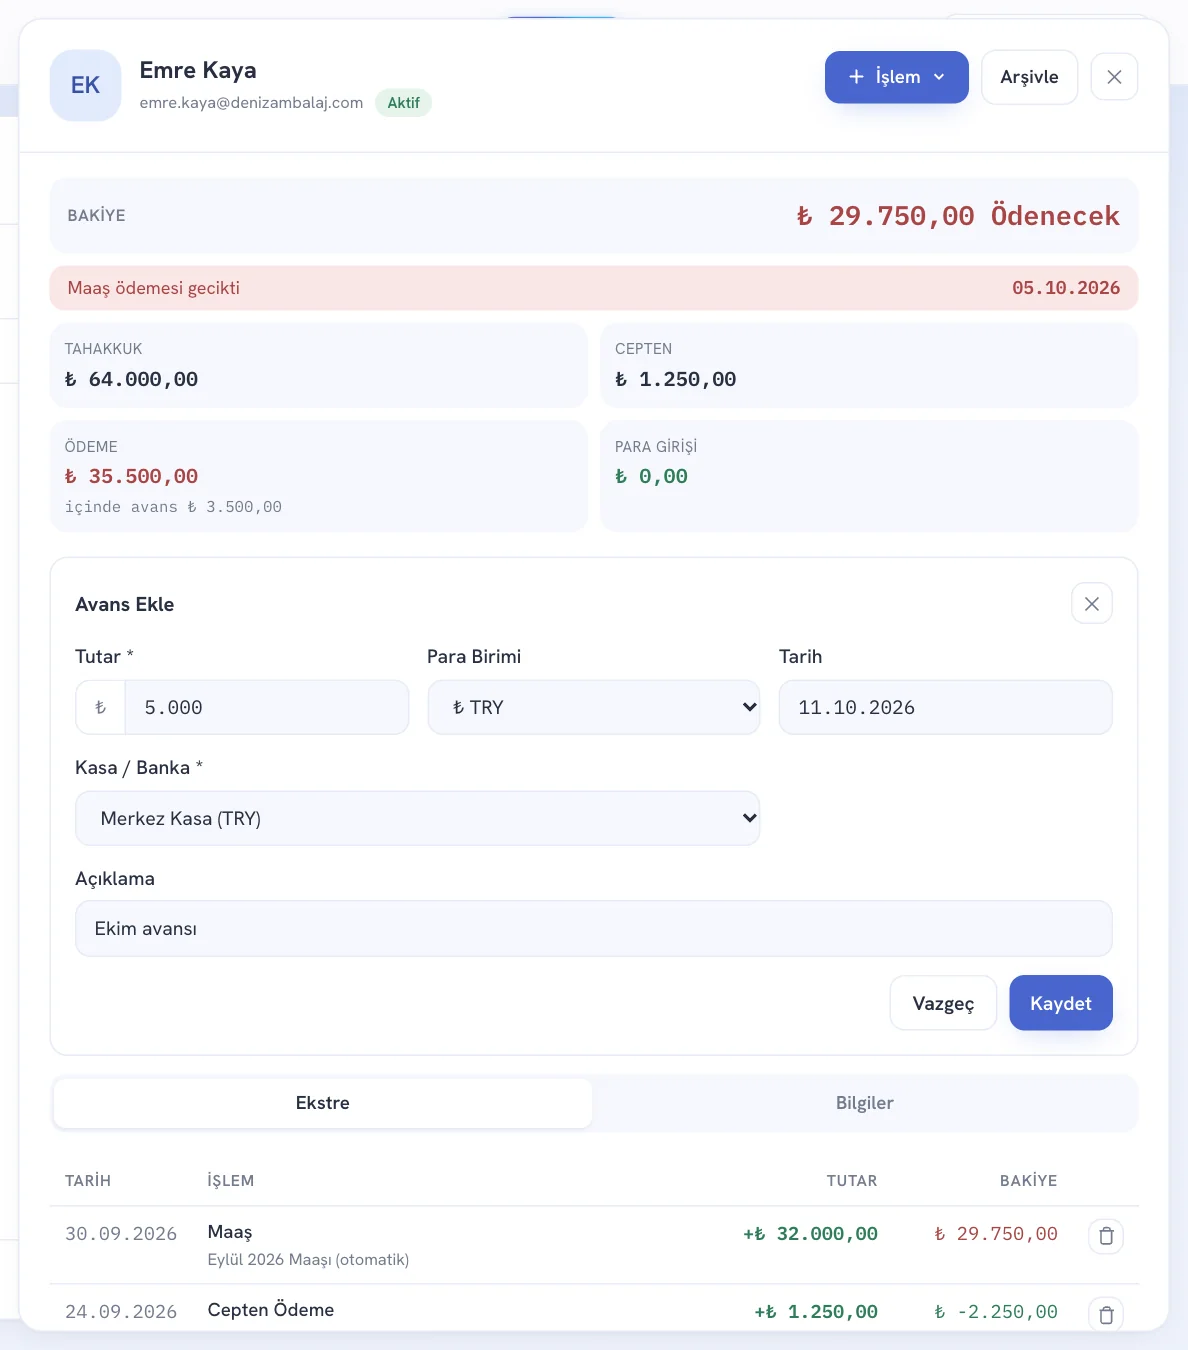Viewport: 1188px width, 1350px height.
Task: Close the Avans Ekle form
Action: tap(1092, 604)
